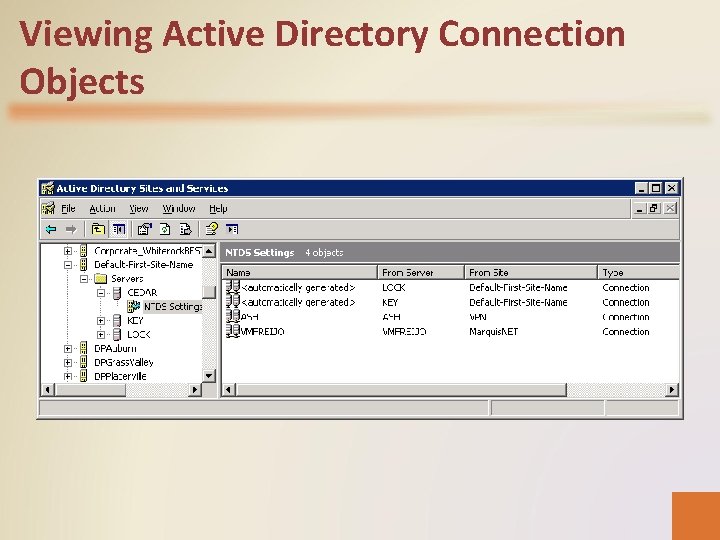This screenshot has height=540, width=720.
Task: Sort by the From Server column header
Action: click(421, 272)
